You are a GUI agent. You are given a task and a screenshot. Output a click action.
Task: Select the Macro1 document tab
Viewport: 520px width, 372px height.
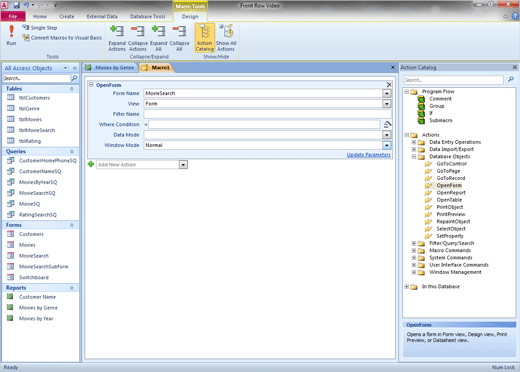click(x=156, y=68)
